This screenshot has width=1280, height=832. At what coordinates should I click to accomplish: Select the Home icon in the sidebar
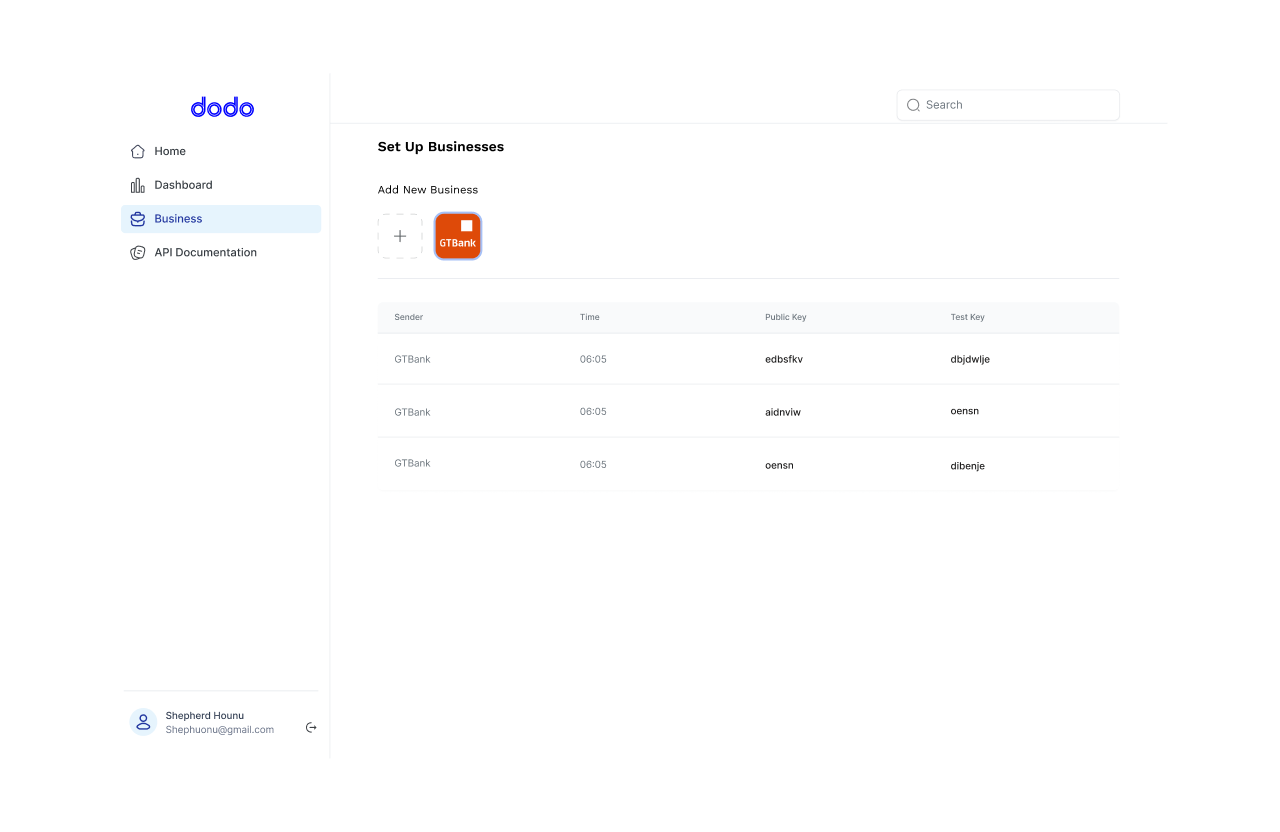(138, 151)
